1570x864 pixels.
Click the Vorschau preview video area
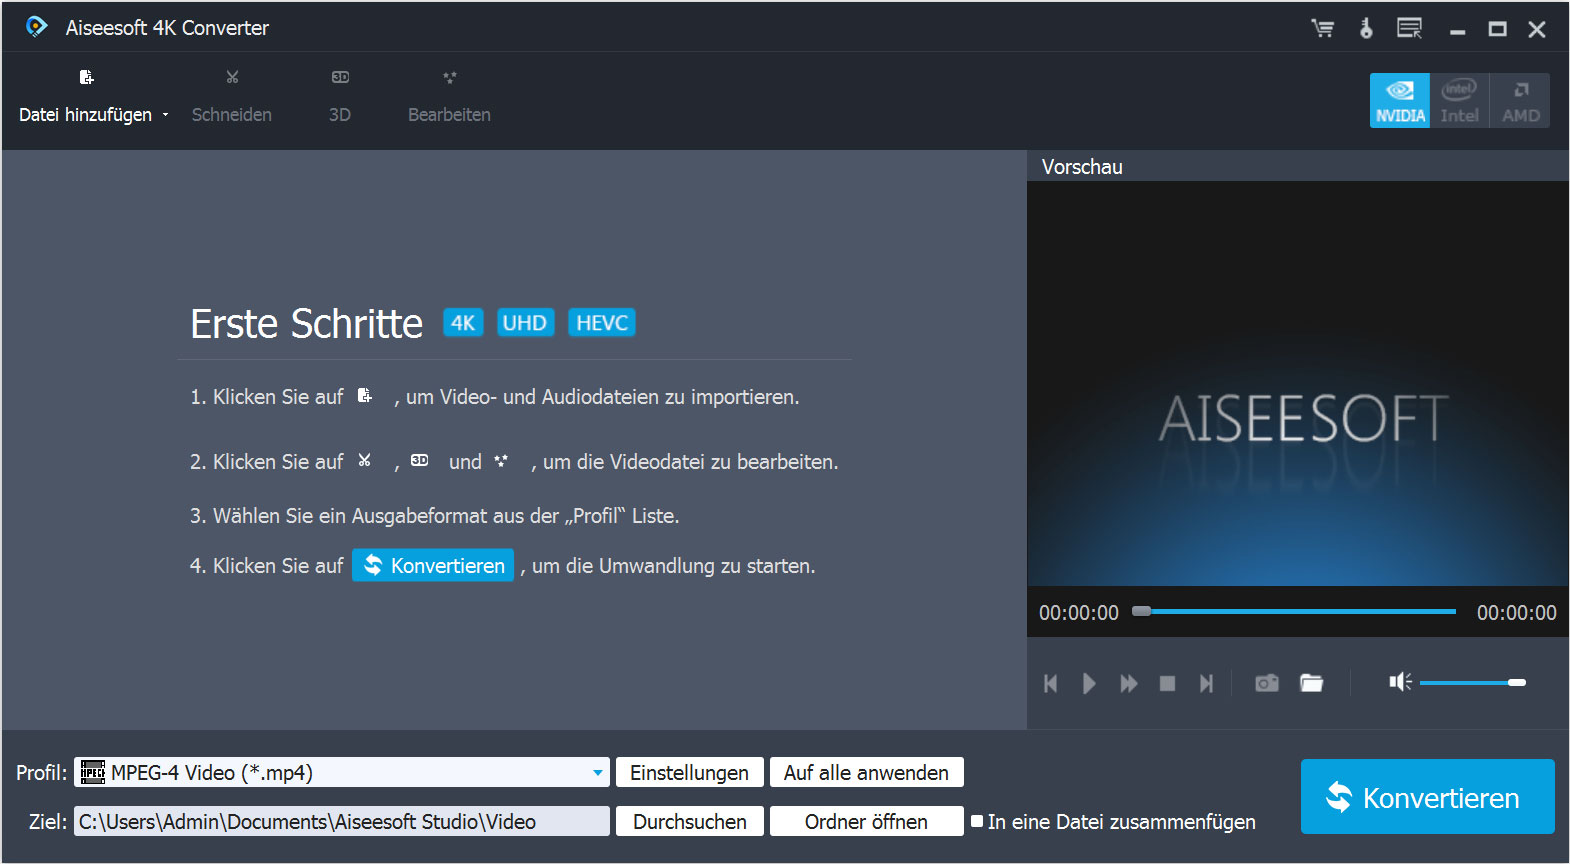(x=1297, y=383)
